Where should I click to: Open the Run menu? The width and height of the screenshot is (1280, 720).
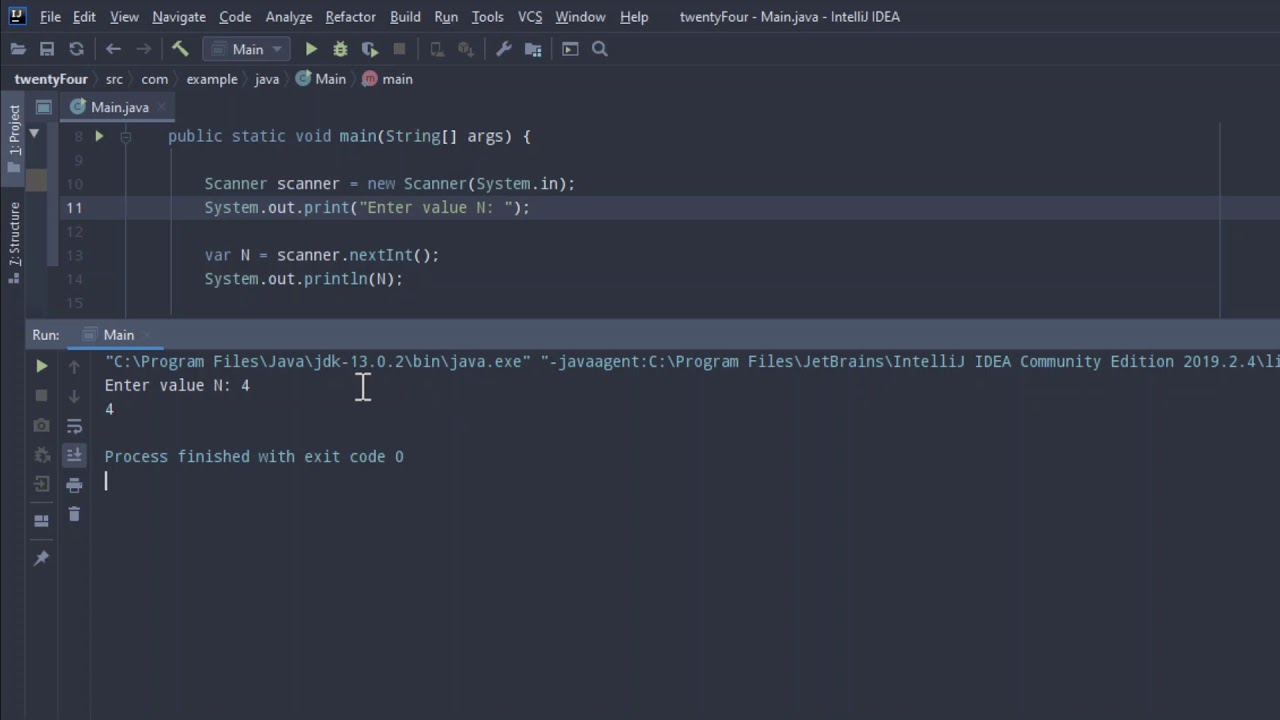click(446, 17)
